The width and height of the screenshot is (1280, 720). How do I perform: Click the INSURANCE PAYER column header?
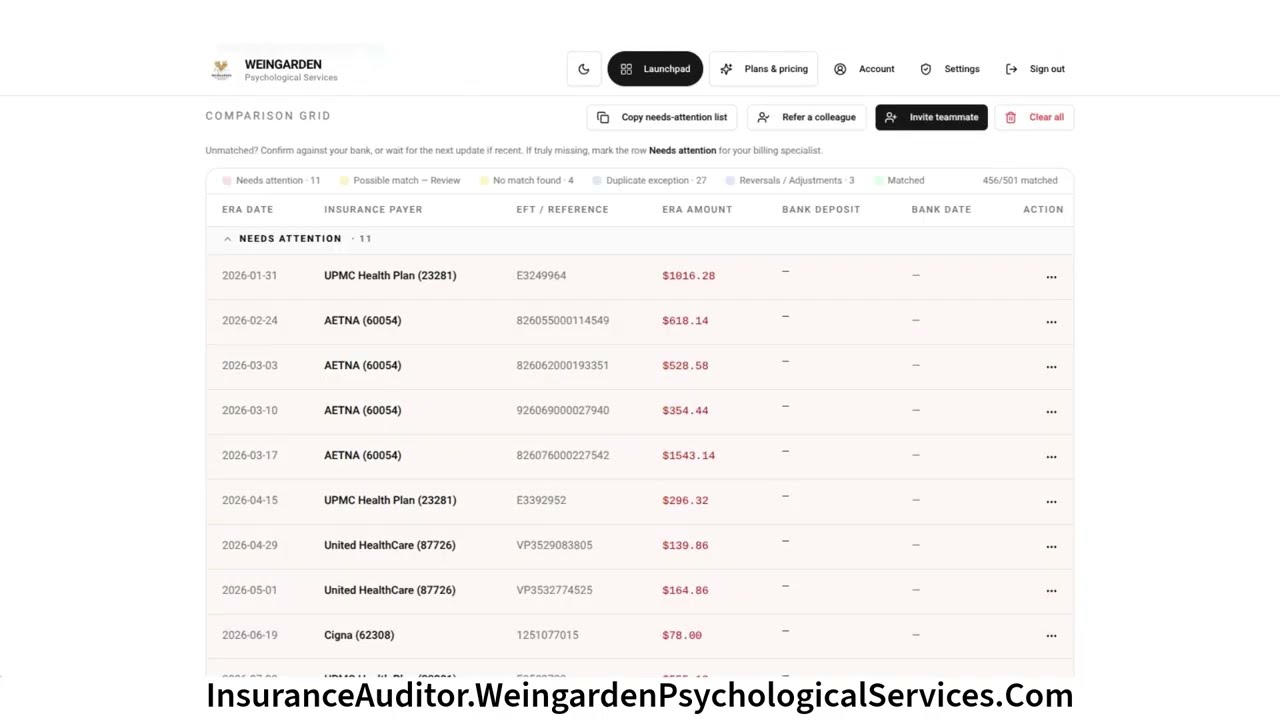click(x=373, y=209)
